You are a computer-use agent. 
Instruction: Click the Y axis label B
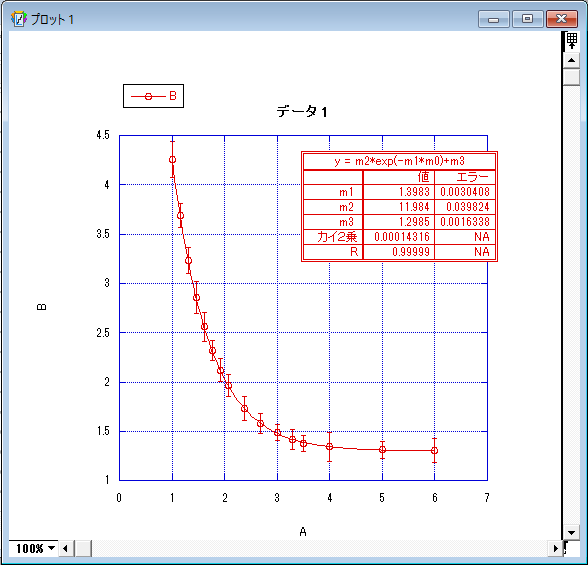point(42,307)
